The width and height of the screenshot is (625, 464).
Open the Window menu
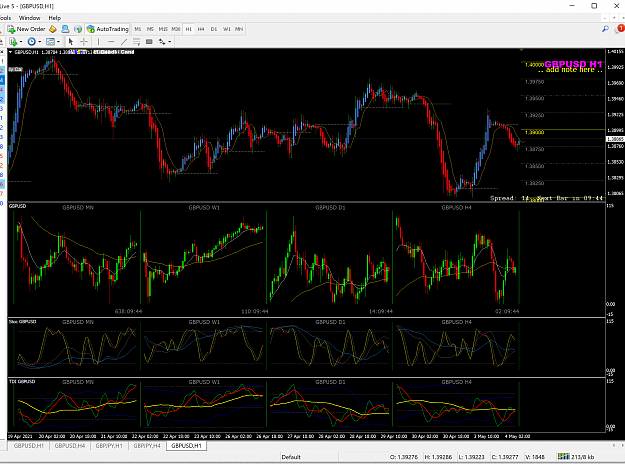[29, 18]
